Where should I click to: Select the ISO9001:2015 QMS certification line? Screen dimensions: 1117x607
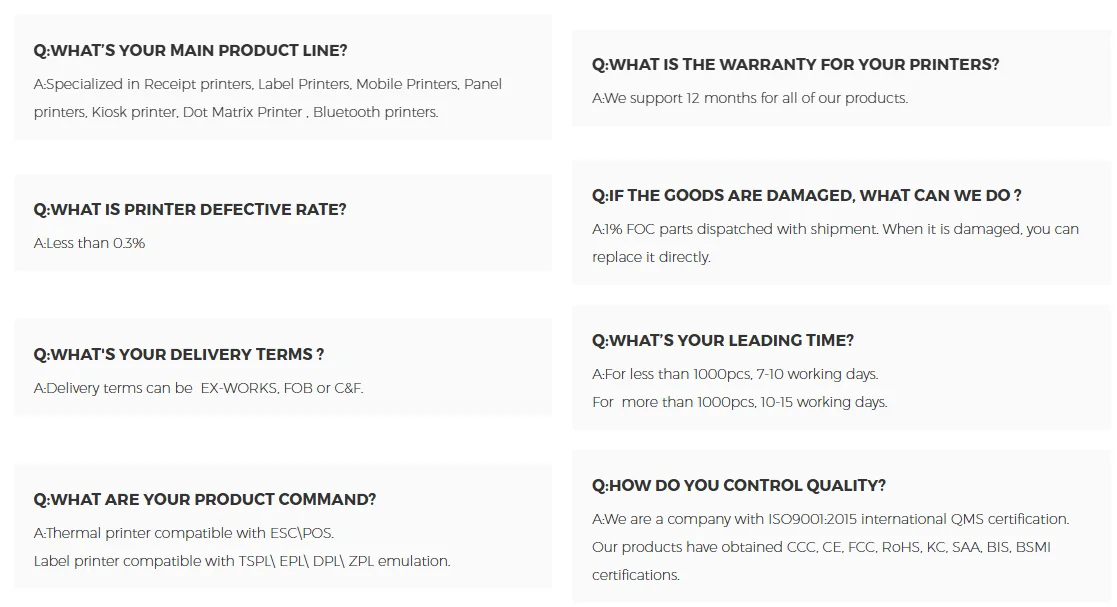tap(830, 519)
